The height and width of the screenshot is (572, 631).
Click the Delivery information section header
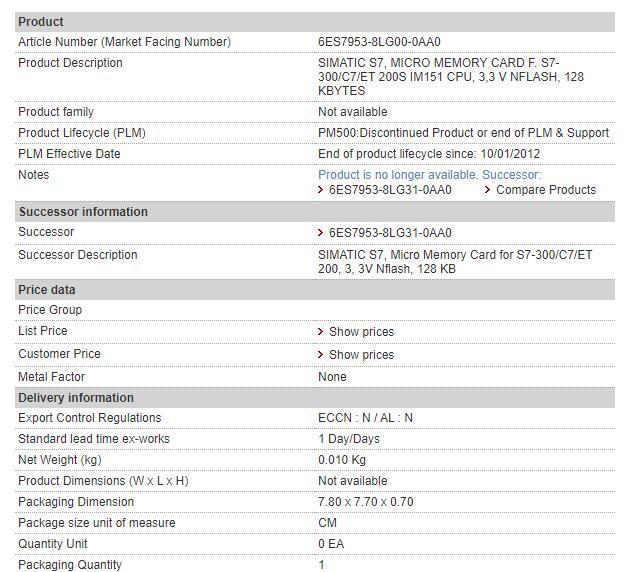click(x=76, y=398)
